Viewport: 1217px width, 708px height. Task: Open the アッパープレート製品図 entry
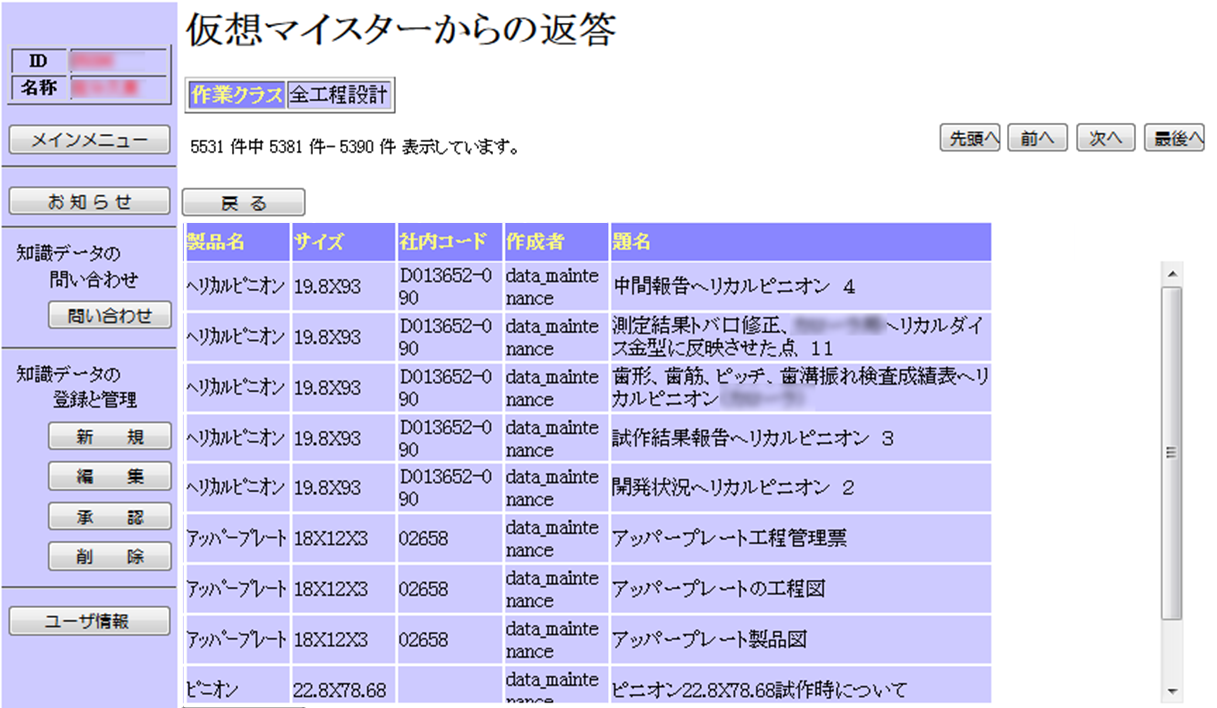coord(709,639)
